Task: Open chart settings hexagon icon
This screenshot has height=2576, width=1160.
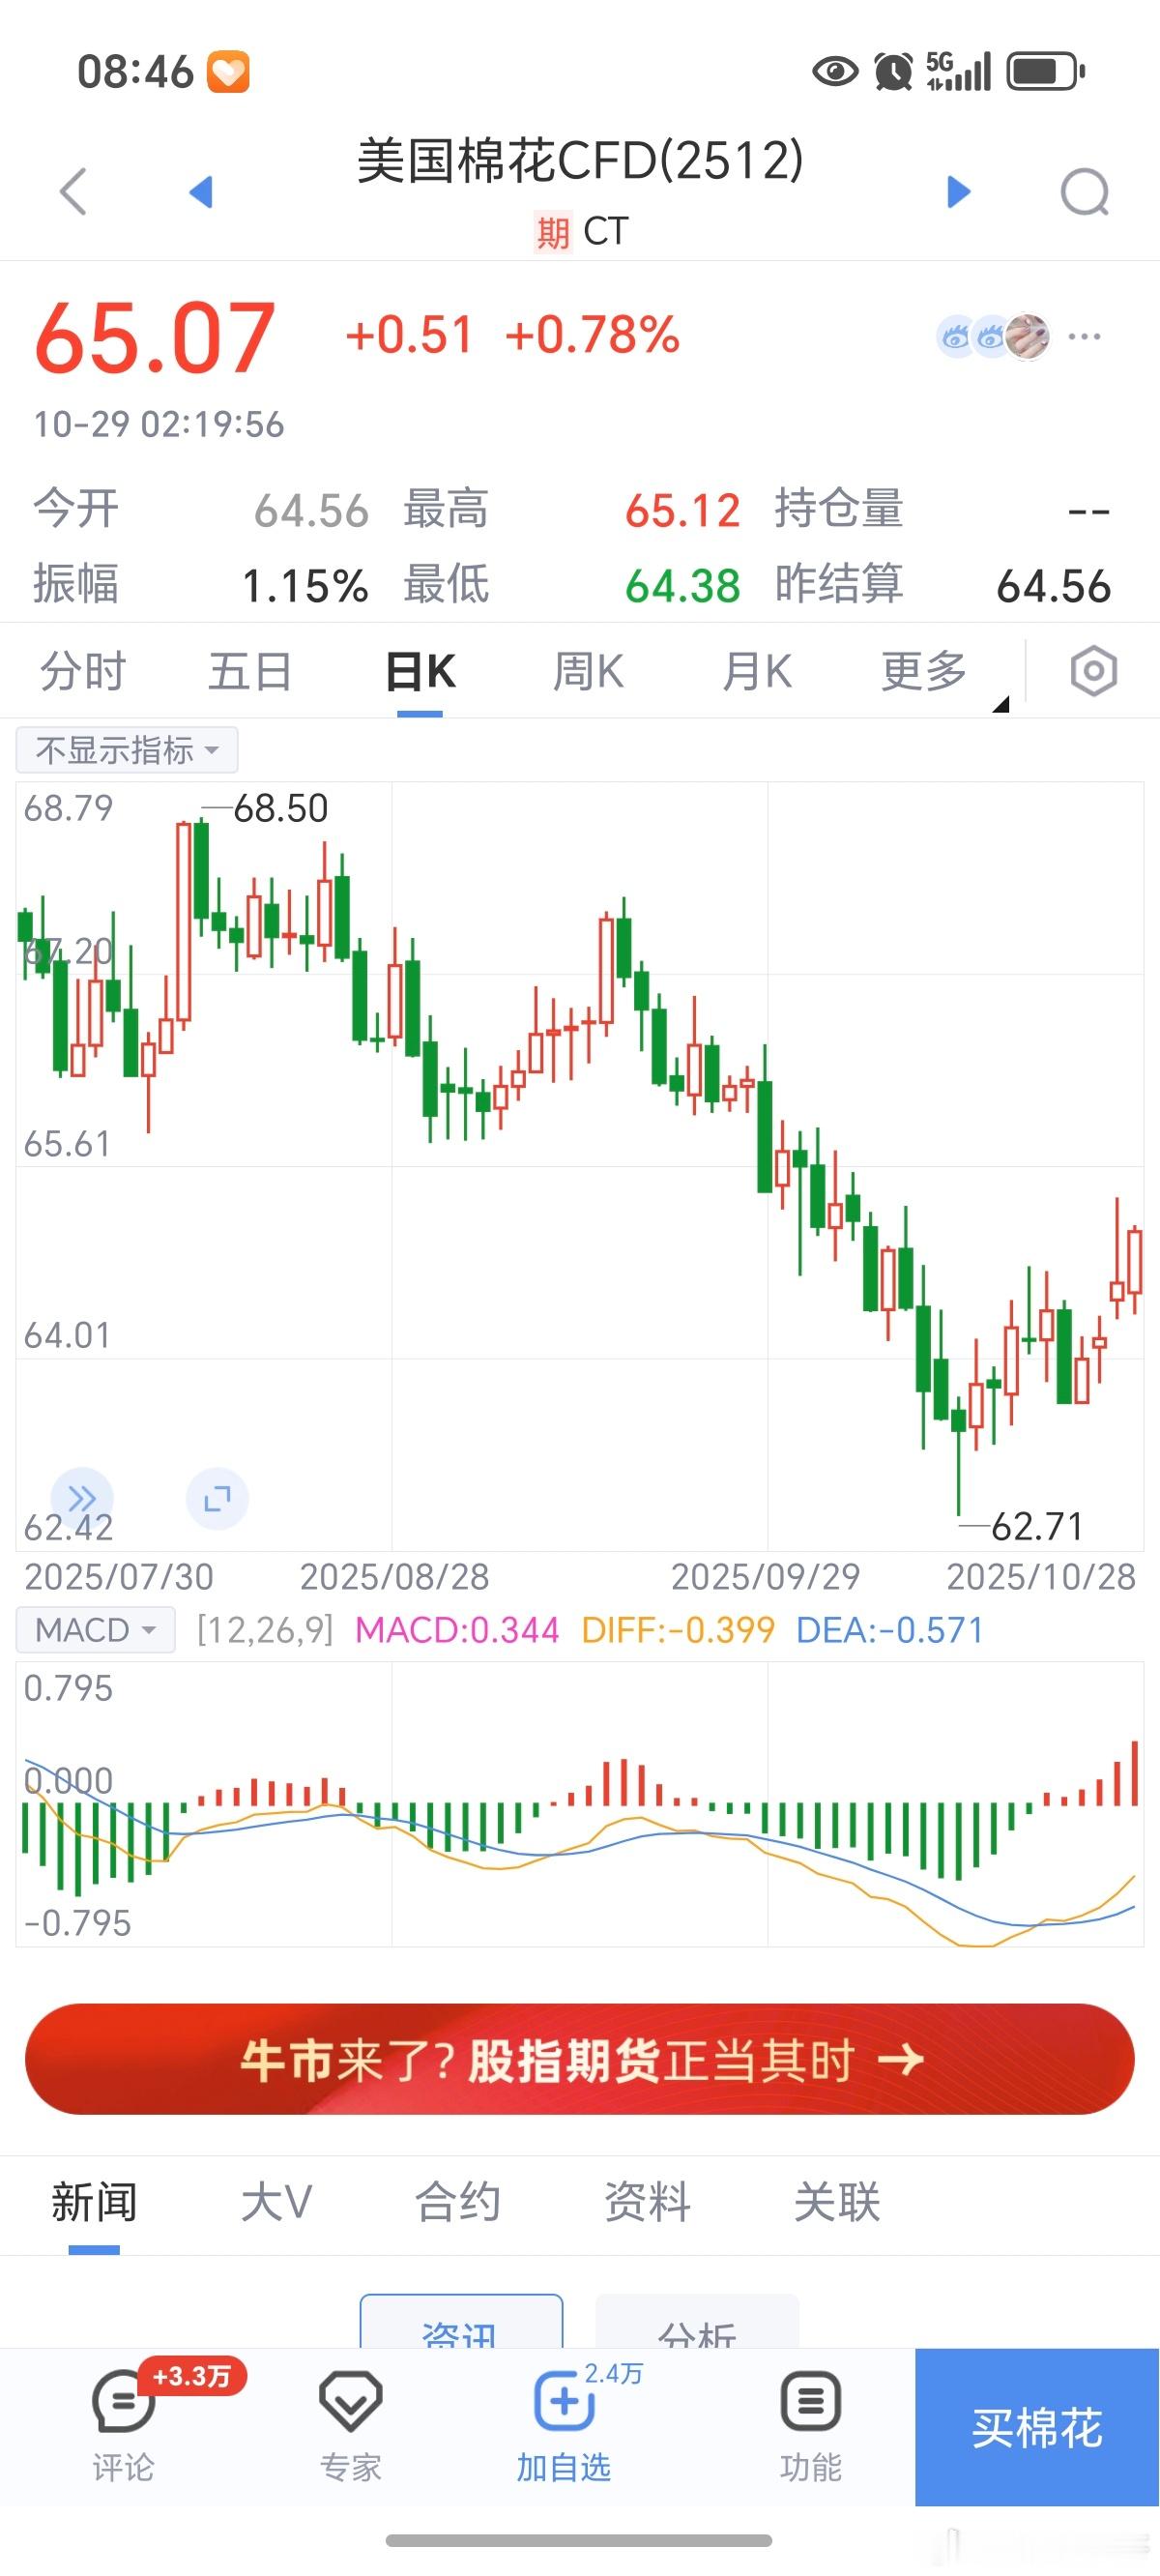Action: pos(1093,671)
